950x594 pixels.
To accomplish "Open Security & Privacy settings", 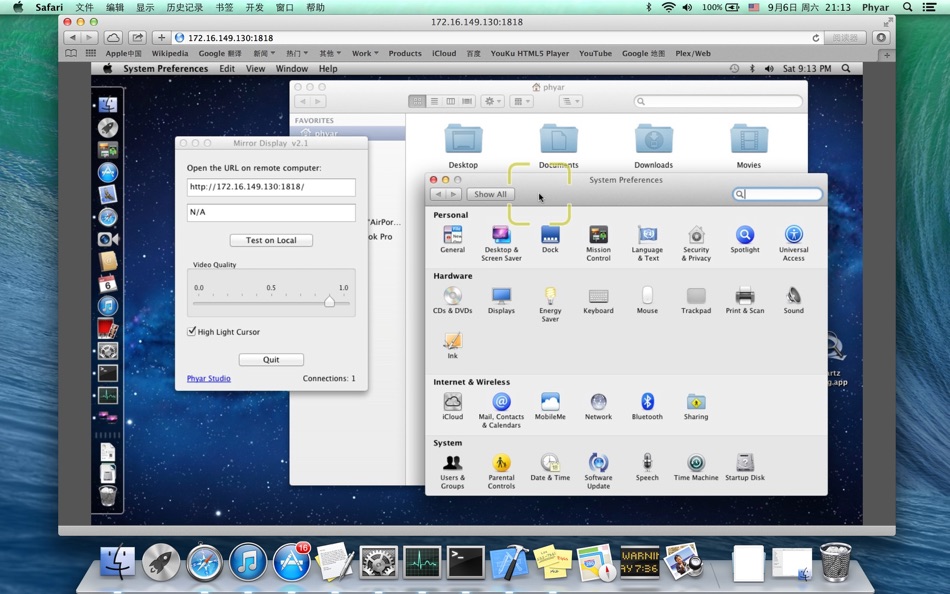I will point(696,236).
